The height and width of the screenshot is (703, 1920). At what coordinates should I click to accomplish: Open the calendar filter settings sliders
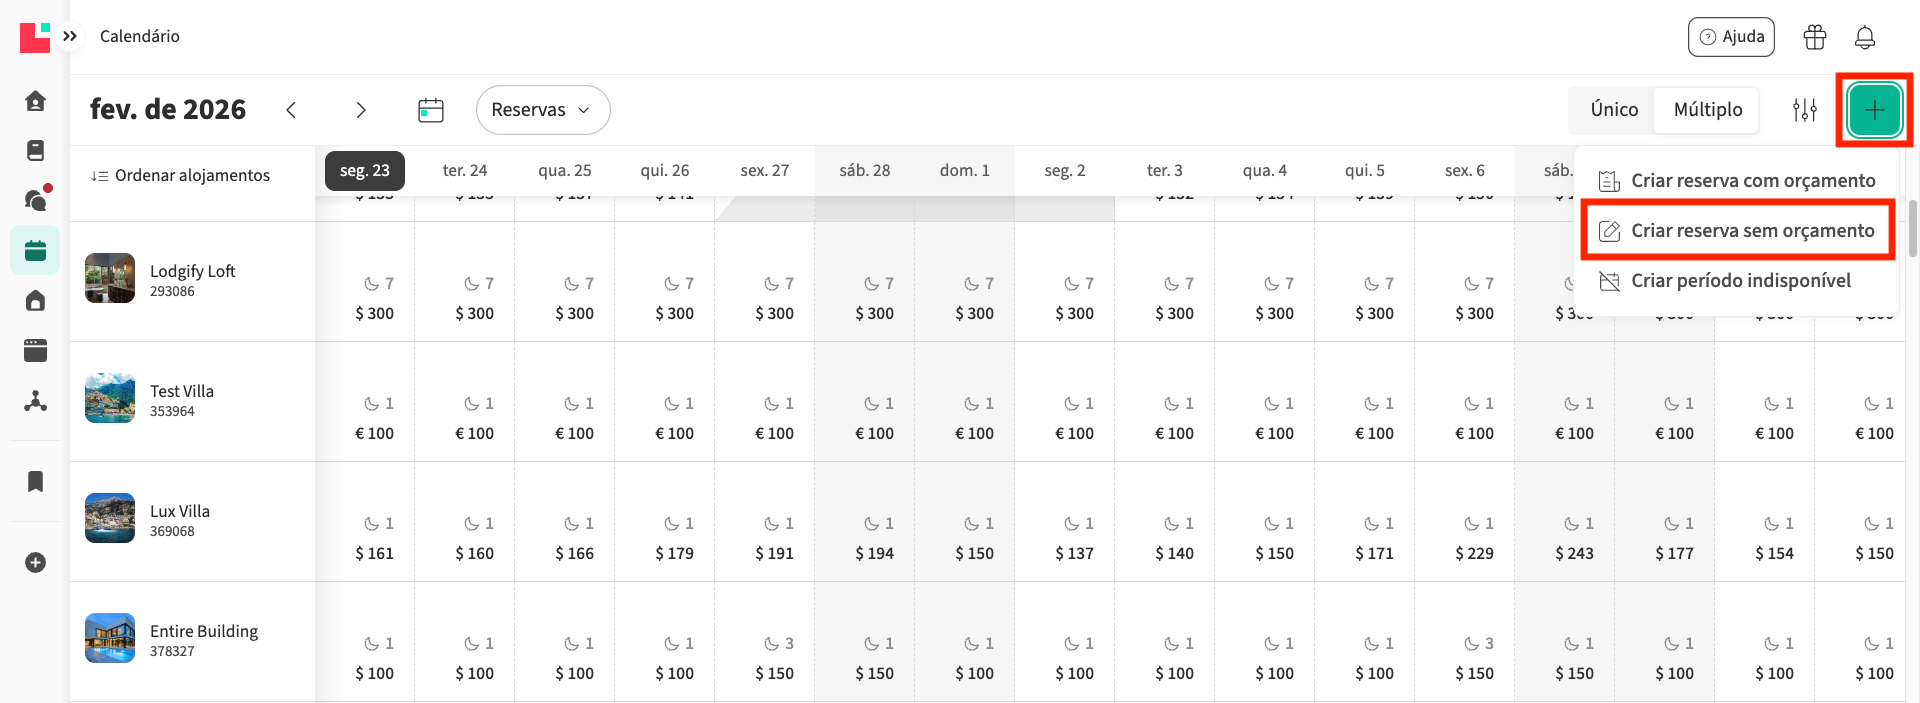coord(1804,110)
